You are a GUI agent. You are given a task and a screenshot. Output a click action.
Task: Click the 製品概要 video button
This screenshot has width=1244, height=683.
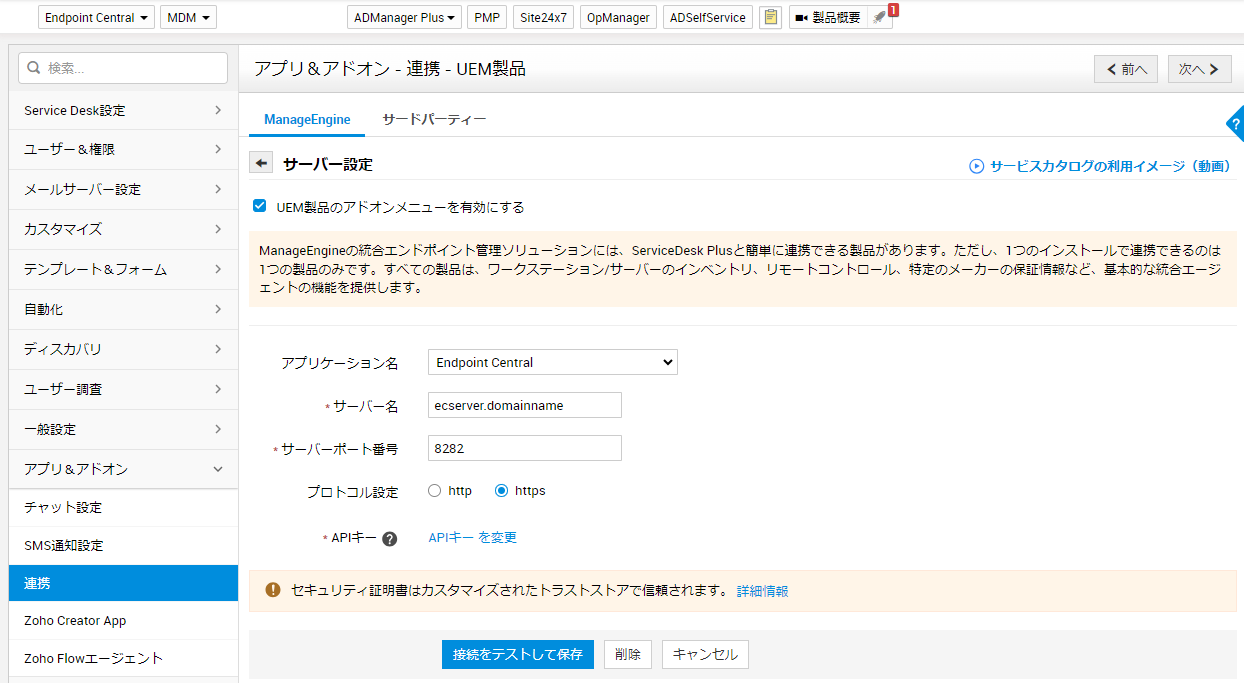tap(828, 18)
